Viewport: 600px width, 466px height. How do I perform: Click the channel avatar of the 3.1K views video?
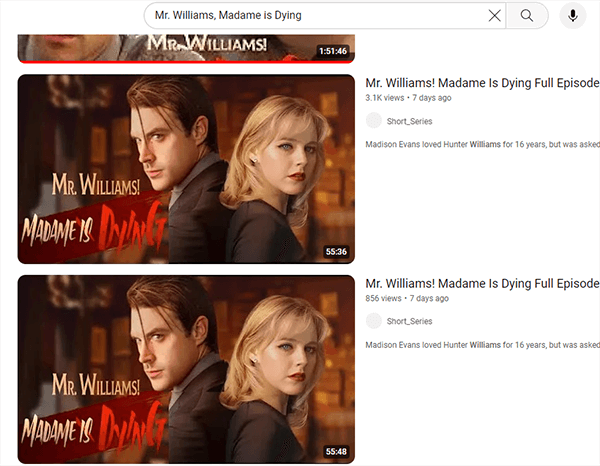(x=373, y=121)
